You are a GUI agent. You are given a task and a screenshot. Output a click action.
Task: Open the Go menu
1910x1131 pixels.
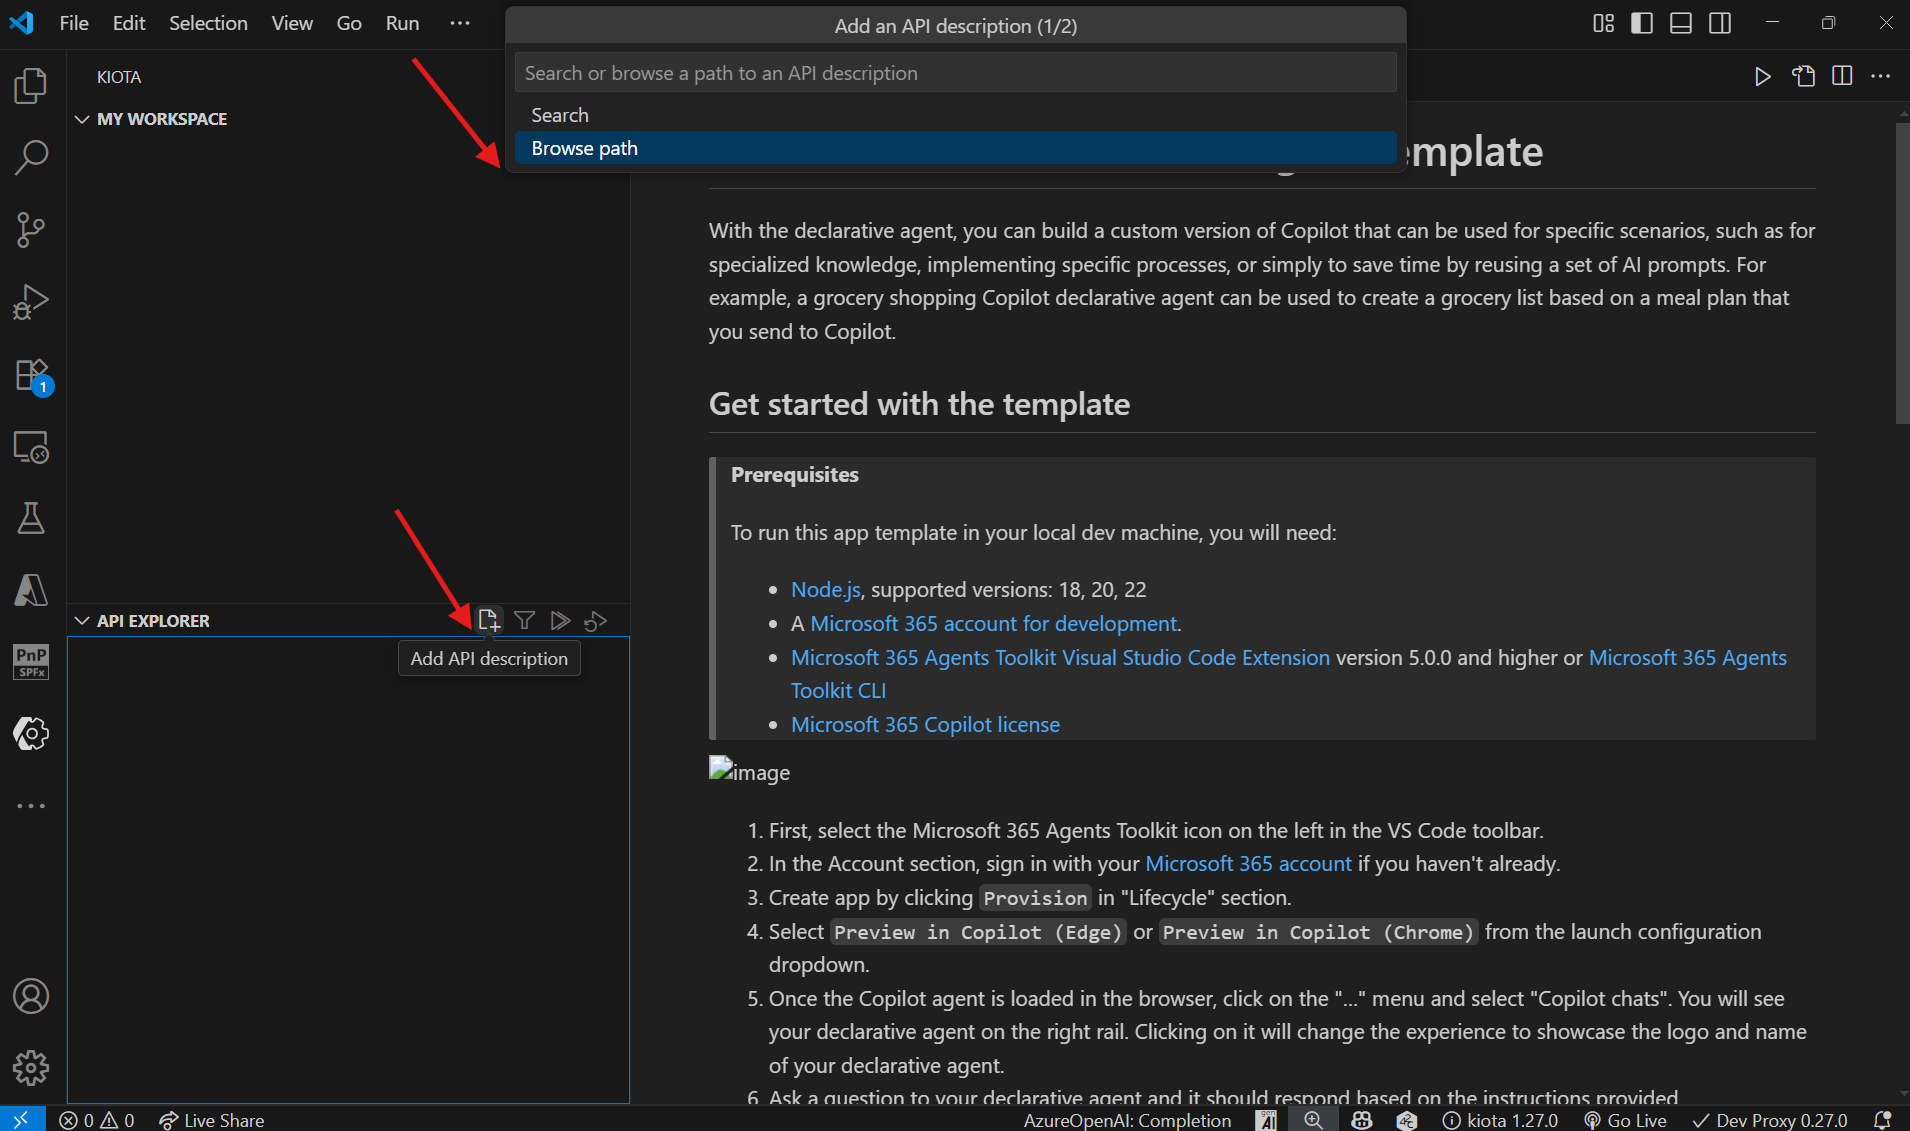349,23
